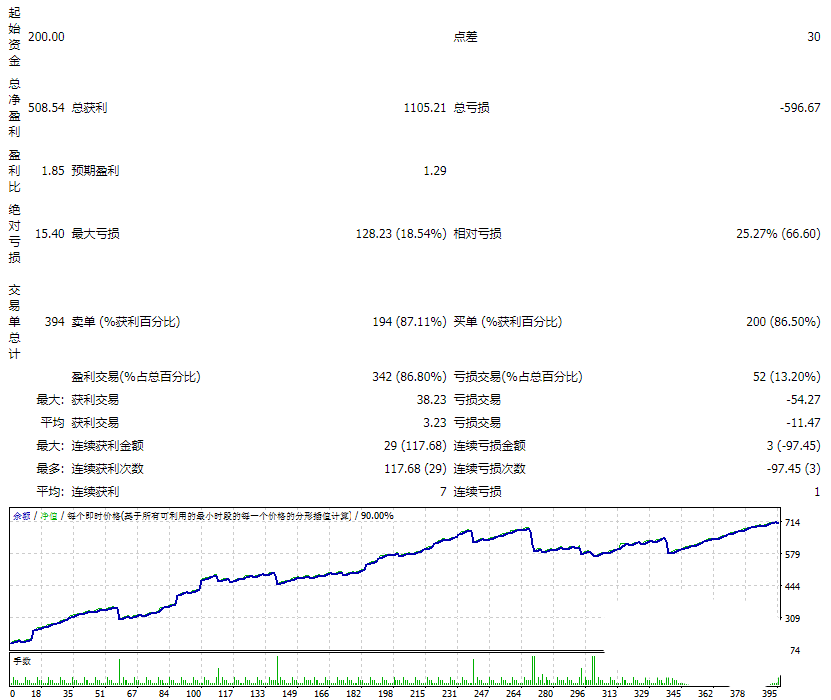Click the 198 tick on the chart's X axis
The width and height of the screenshot is (831, 700).
tap(384, 692)
